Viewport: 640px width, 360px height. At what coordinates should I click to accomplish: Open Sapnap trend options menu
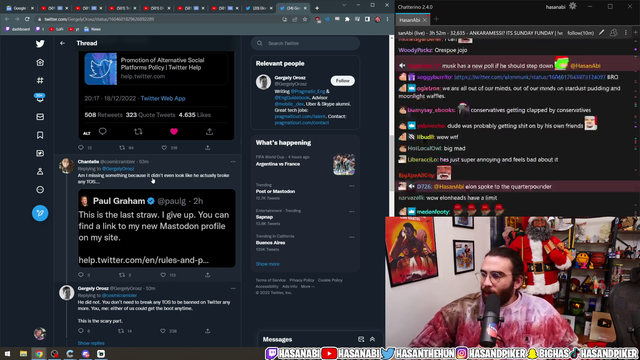pyautogui.click(x=351, y=211)
